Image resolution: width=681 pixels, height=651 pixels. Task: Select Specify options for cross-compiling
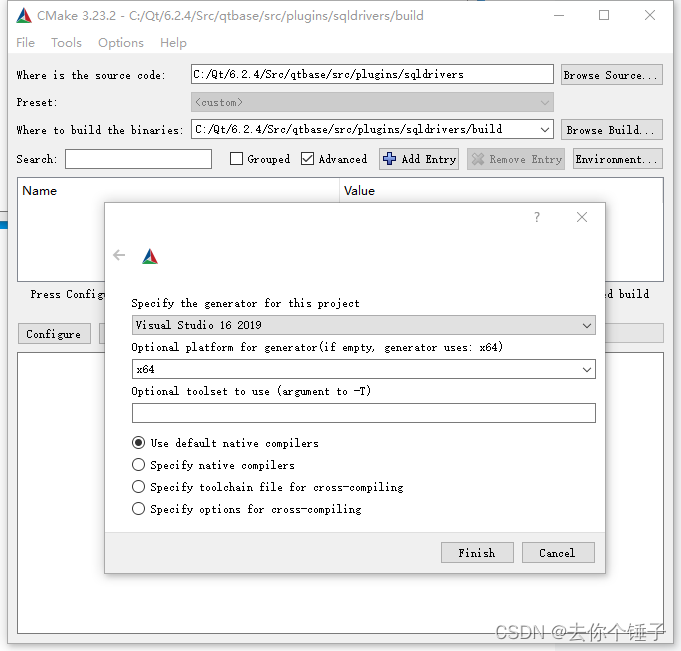[x=138, y=509]
